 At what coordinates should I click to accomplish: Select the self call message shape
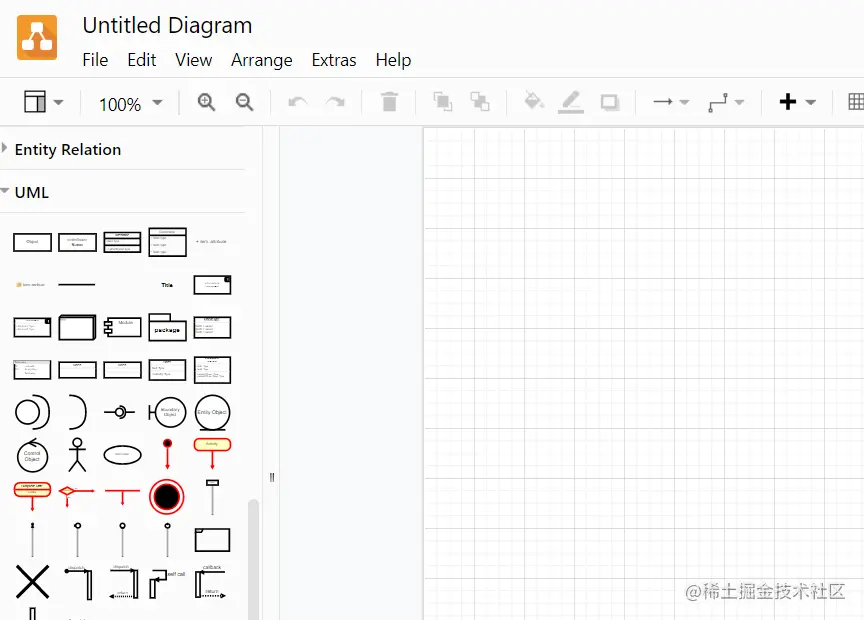click(x=168, y=583)
